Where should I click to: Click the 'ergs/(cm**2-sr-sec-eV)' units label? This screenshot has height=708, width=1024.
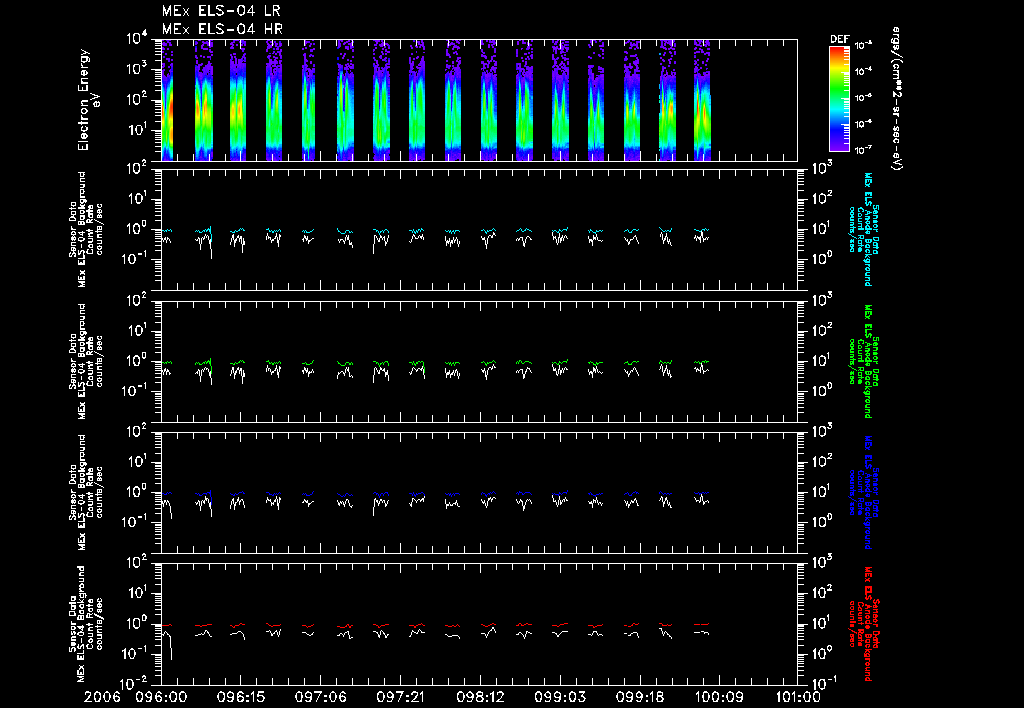pyautogui.click(x=896, y=99)
